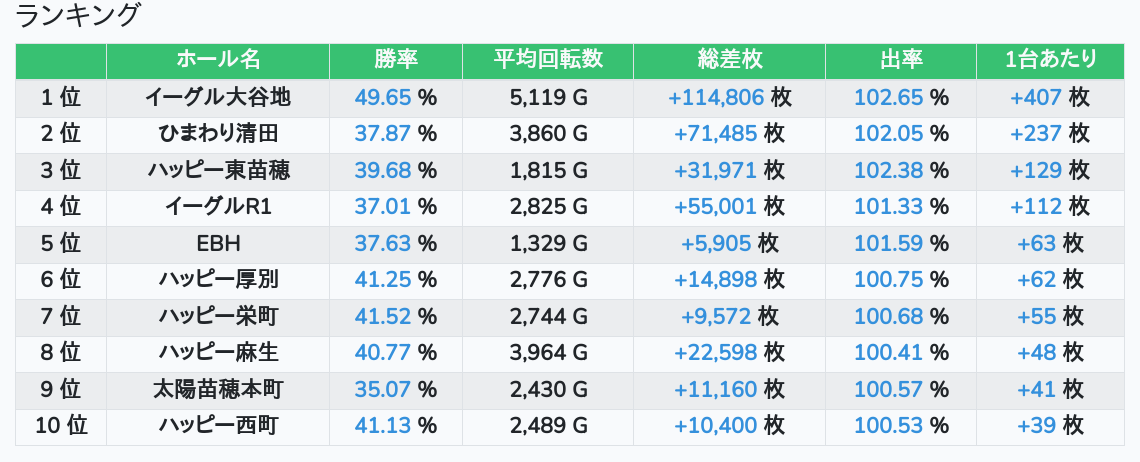Click the +114,806 total difference value

(x=716, y=97)
